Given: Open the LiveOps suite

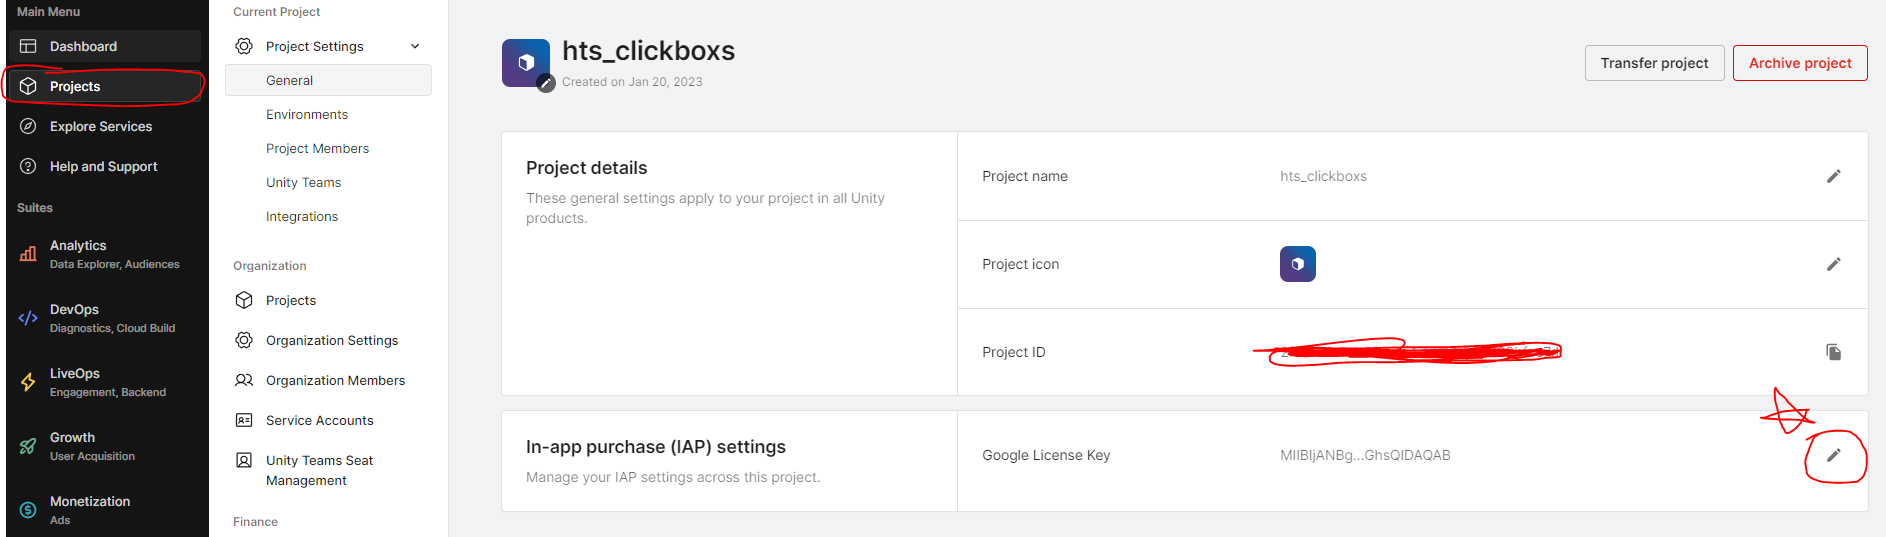Looking at the screenshot, I should coord(105,382).
